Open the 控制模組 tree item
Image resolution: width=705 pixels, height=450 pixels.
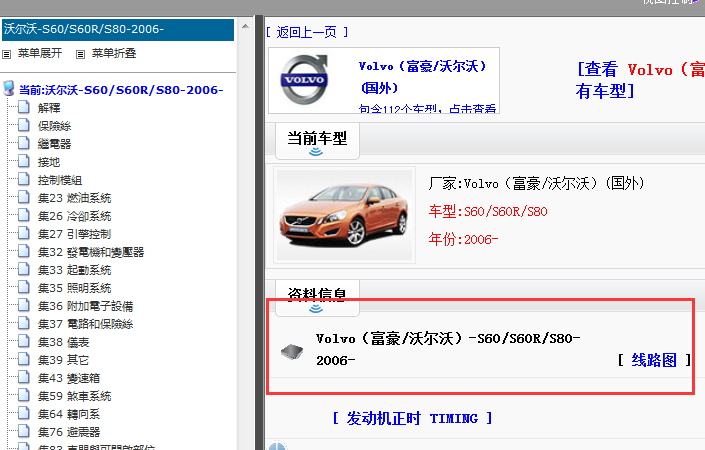point(60,180)
